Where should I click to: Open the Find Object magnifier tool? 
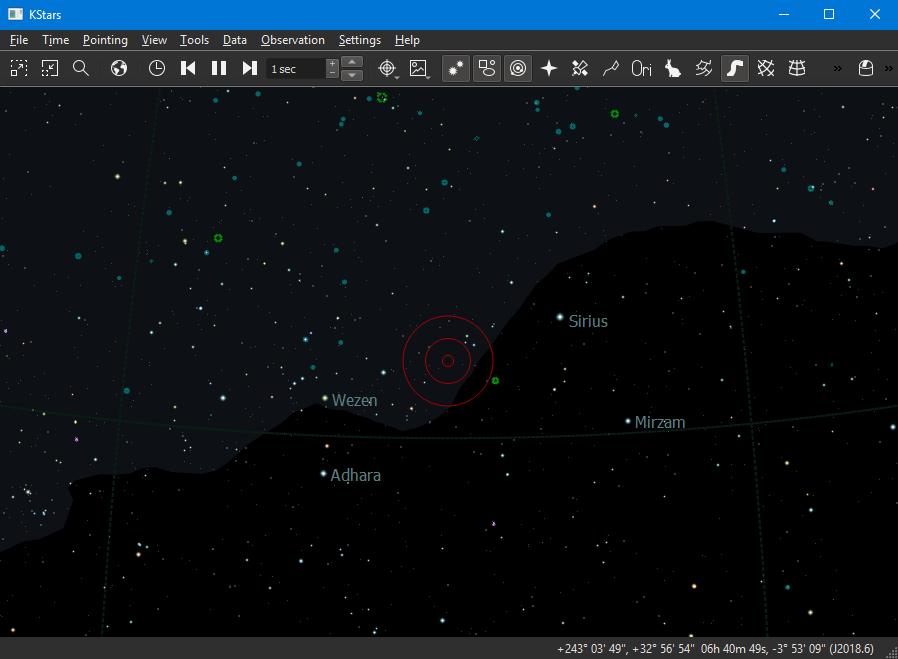pyautogui.click(x=81, y=69)
